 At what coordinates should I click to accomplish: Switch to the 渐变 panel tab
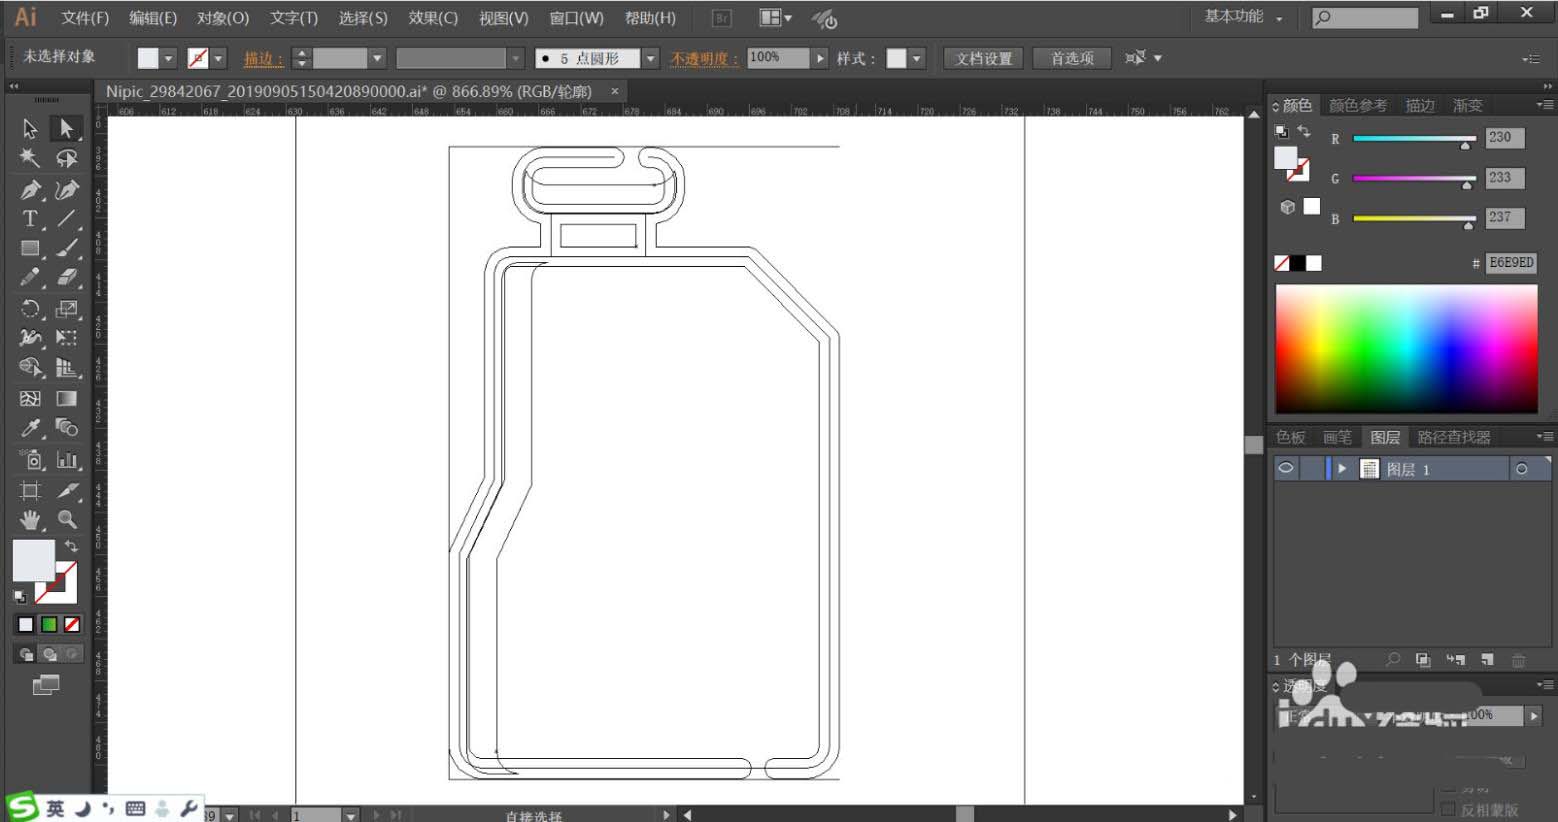(x=1467, y=105)
